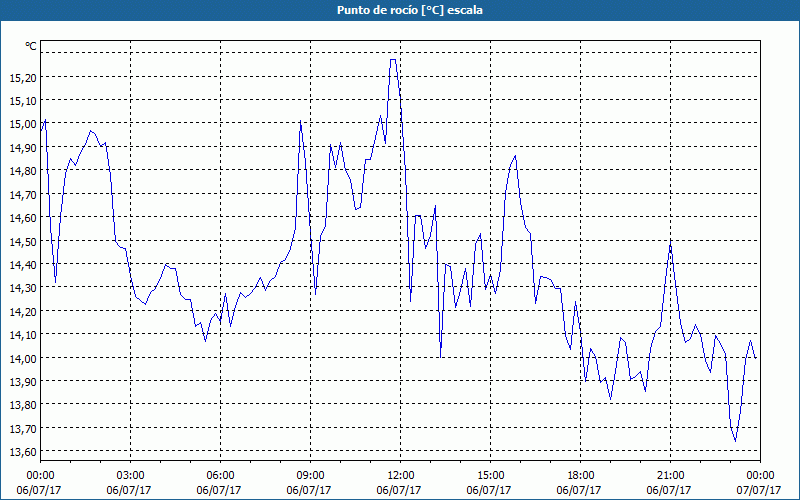Click the lowest dip of the blue curve
The image size is (800, 500).
coord(735,441)
